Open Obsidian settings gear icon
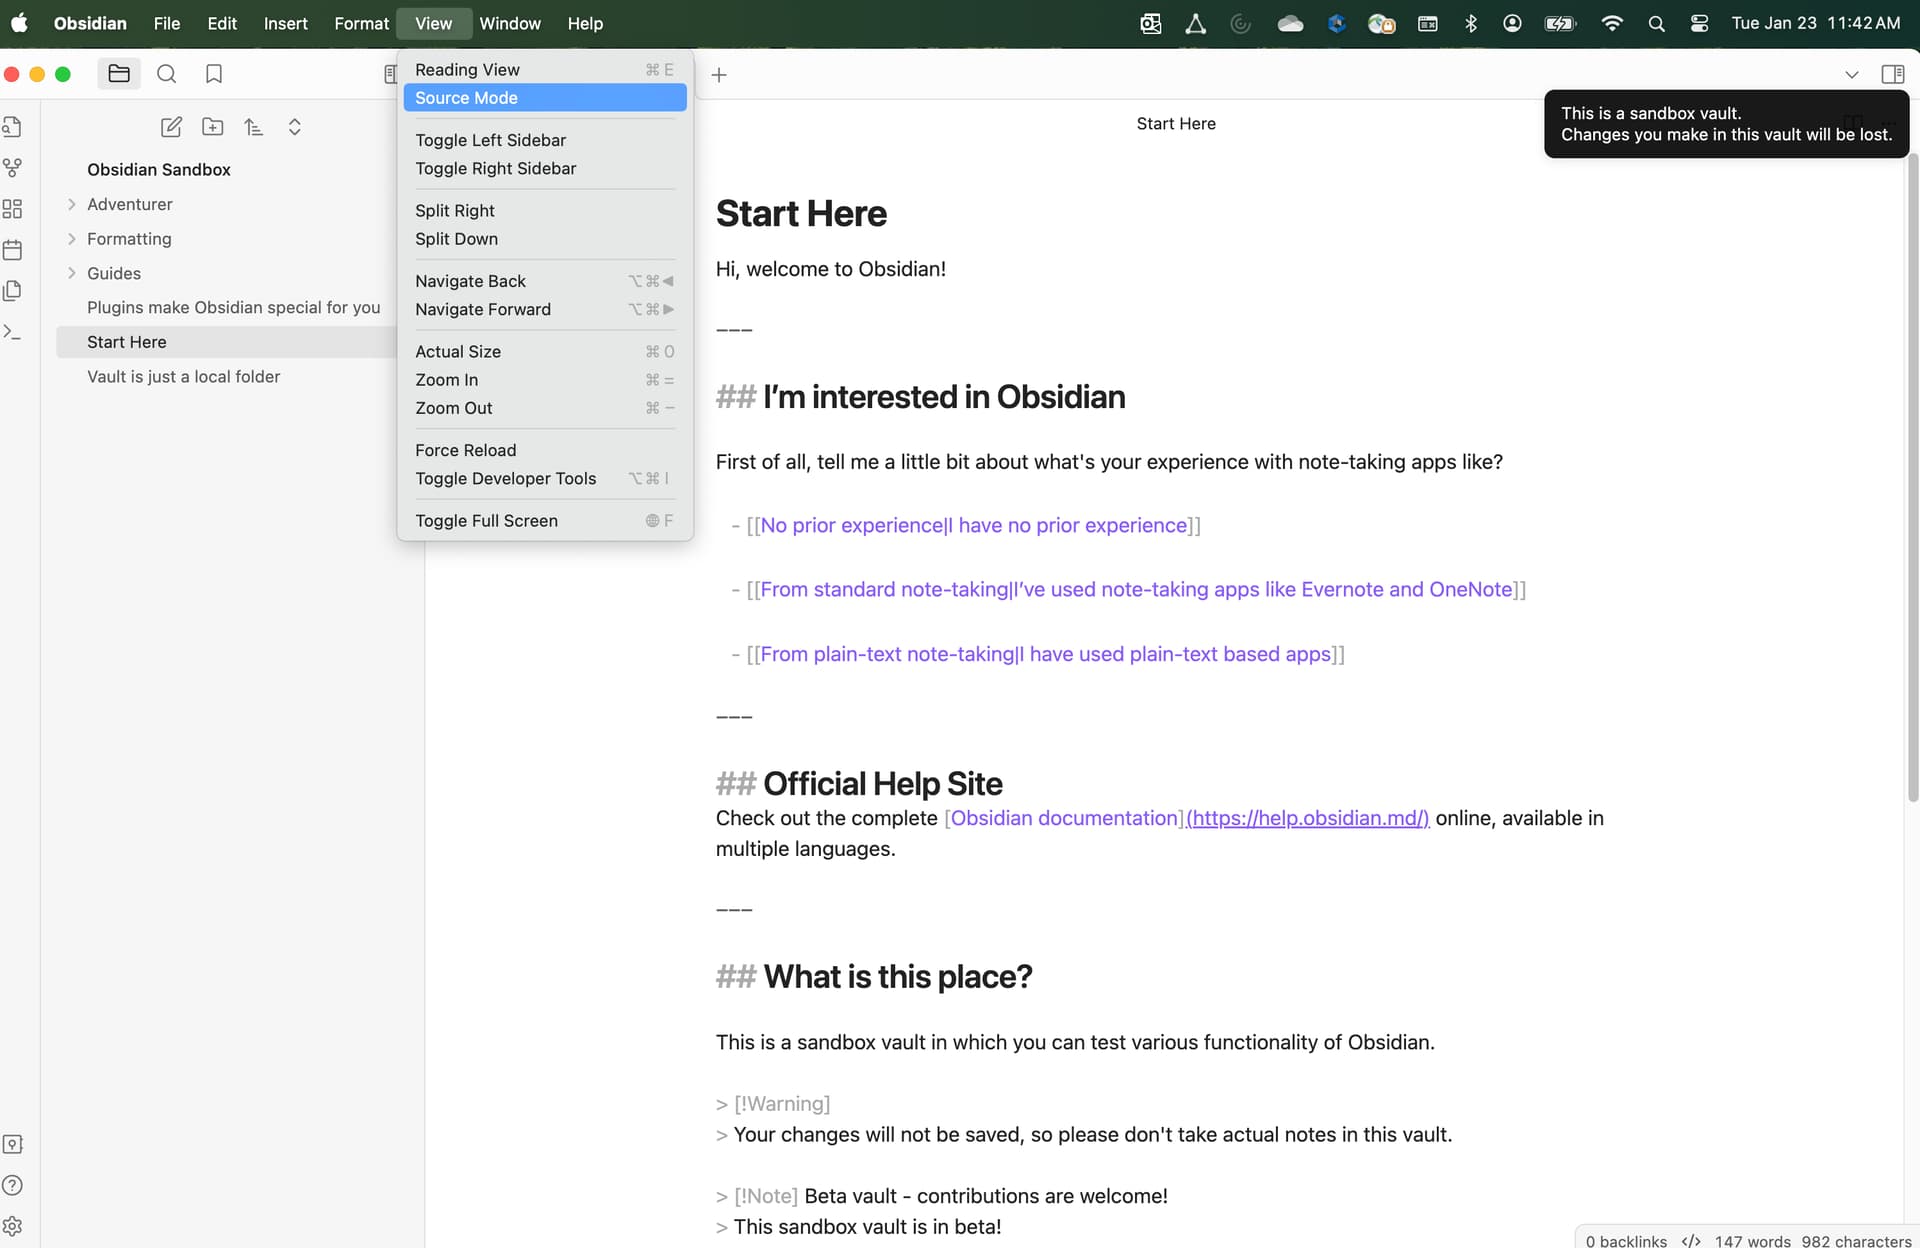1920x1248 pixels. pos(12,1226)
